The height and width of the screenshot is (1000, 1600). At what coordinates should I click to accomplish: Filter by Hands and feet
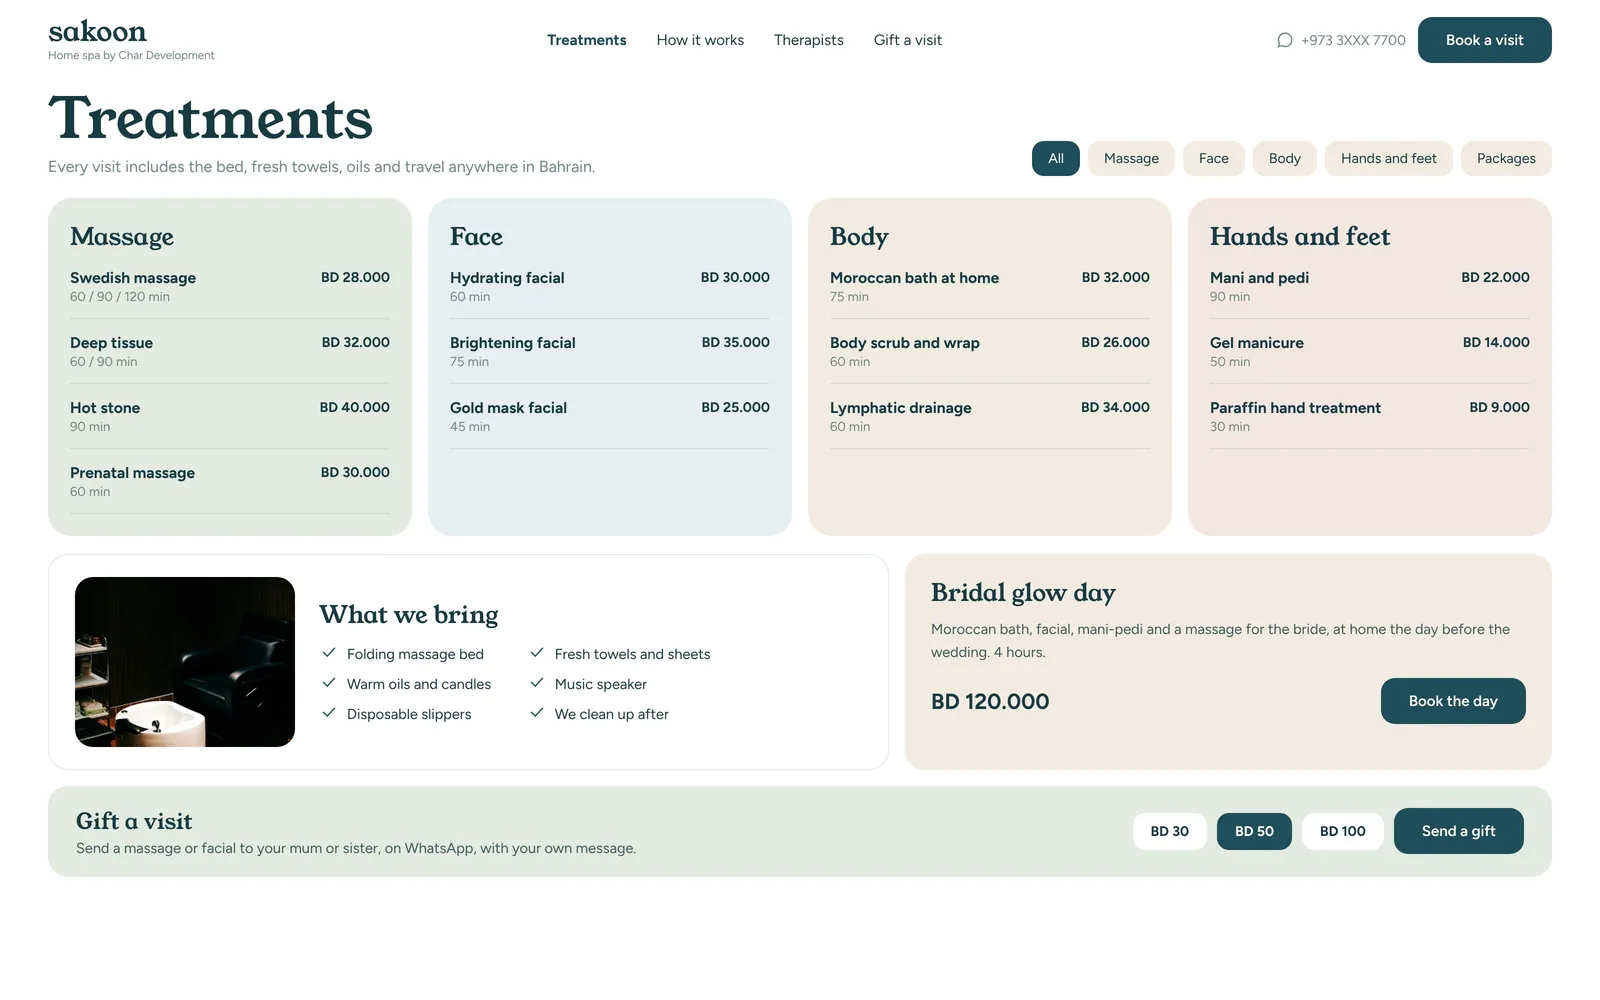(1388, 158)
